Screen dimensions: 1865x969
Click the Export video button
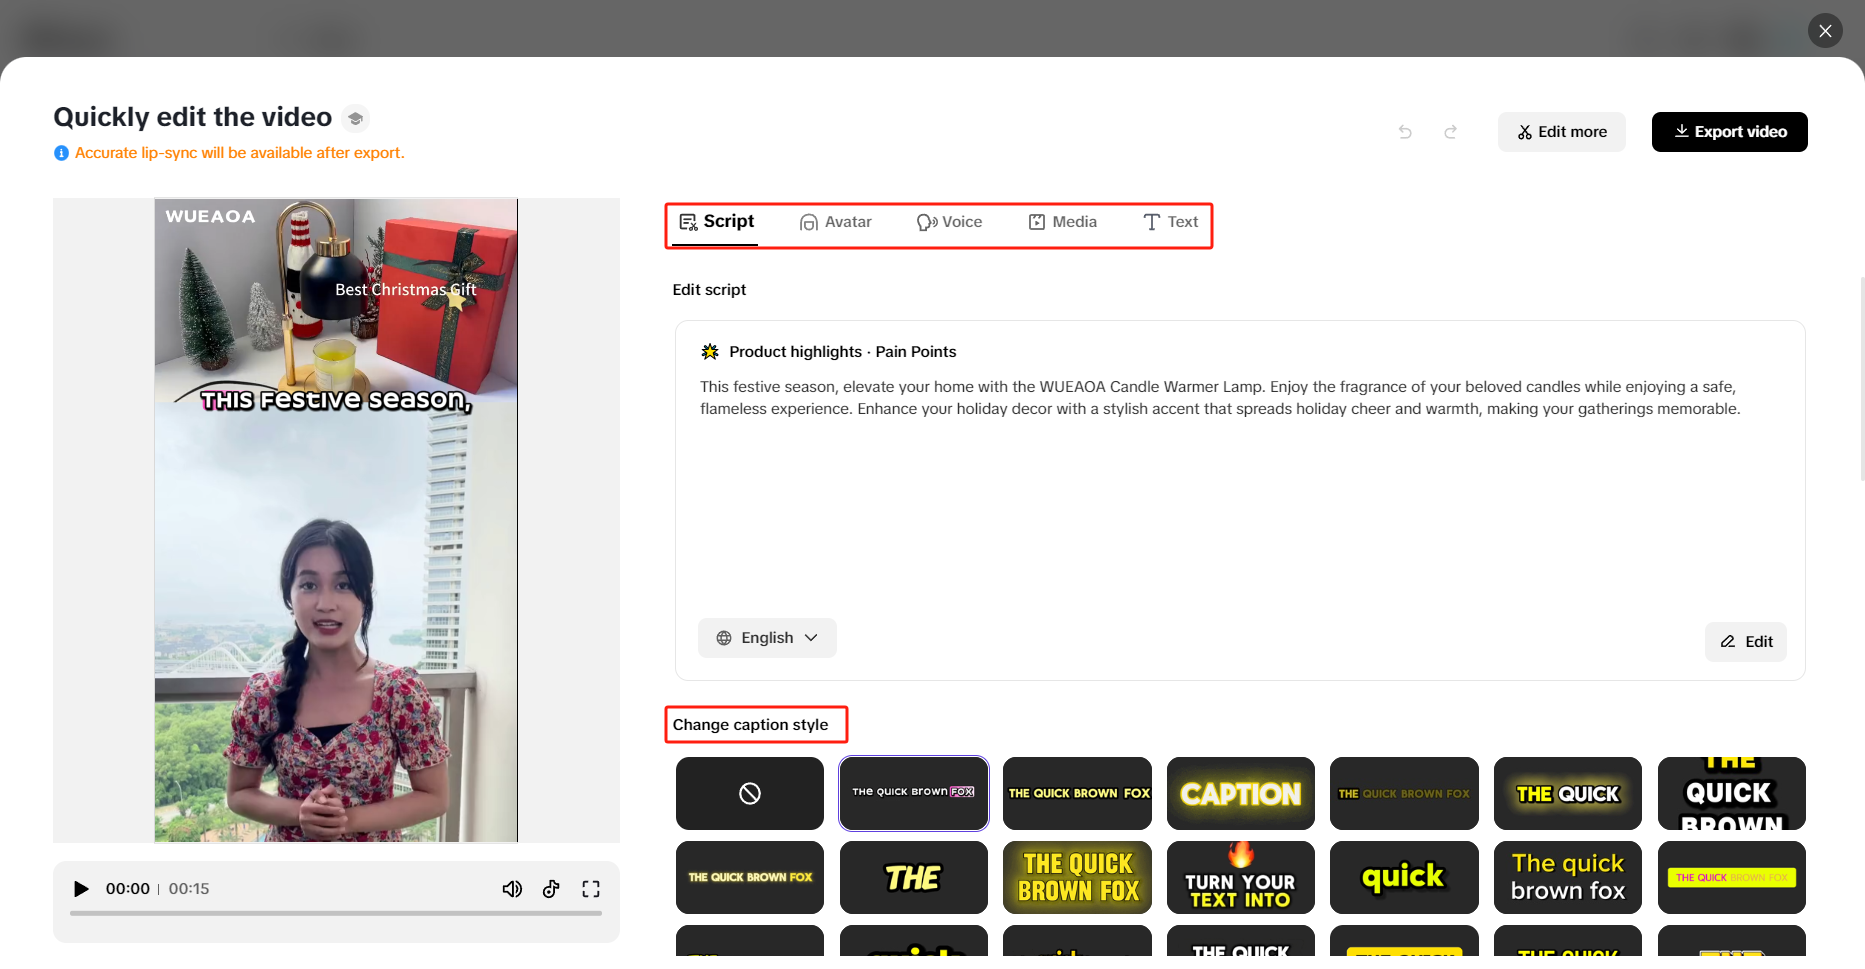pos(1729,132)
